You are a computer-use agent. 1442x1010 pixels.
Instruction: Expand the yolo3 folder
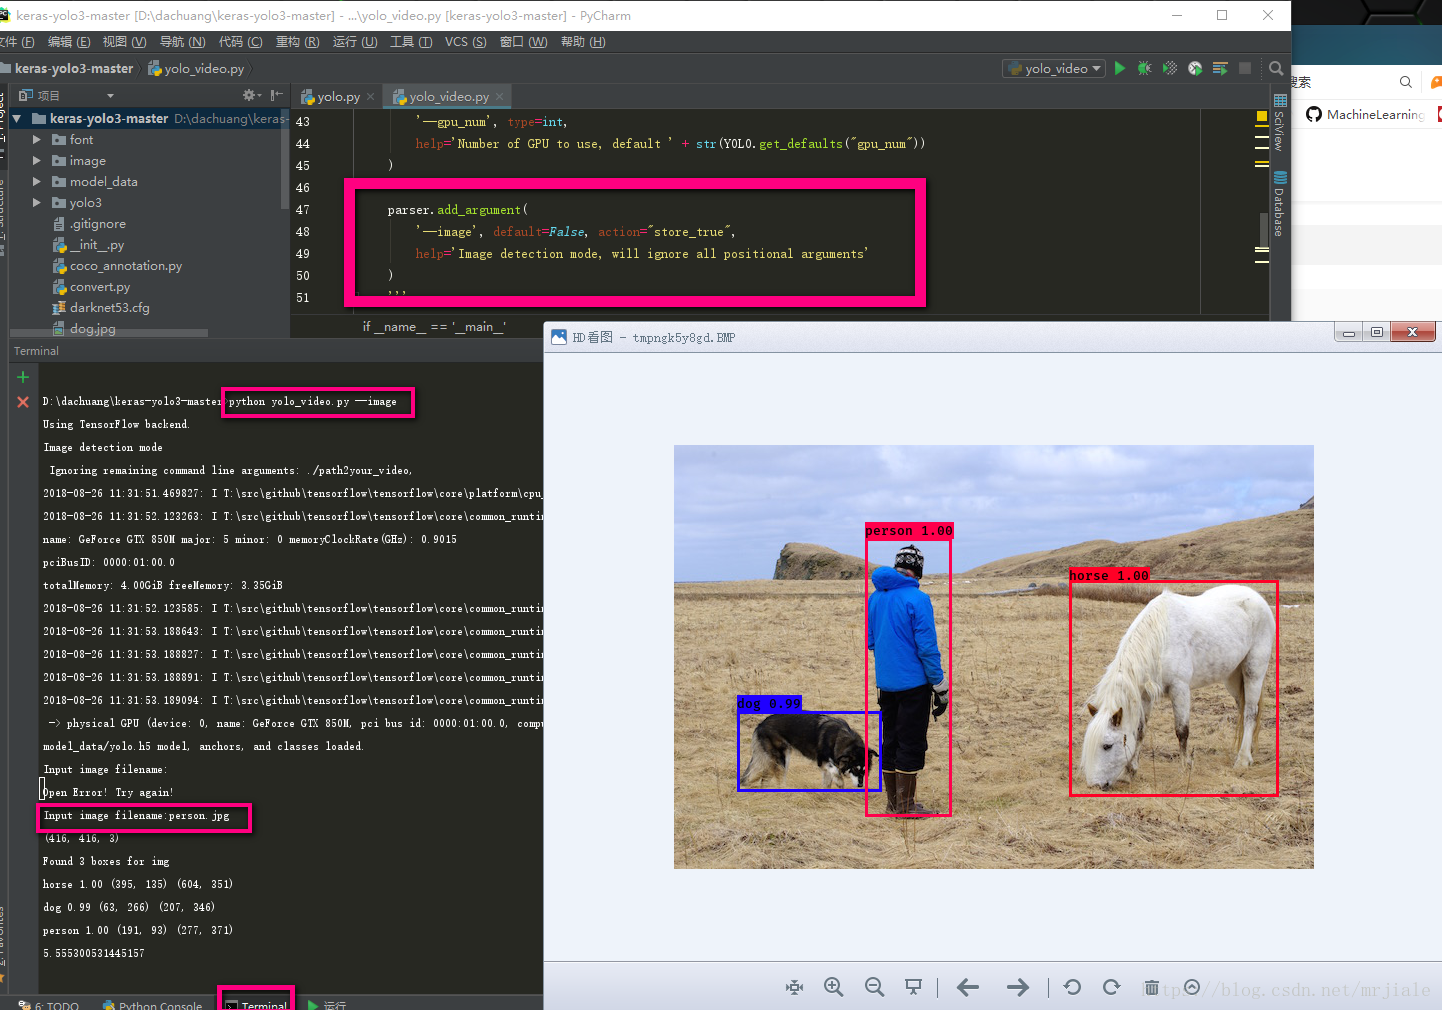point(37,202)
